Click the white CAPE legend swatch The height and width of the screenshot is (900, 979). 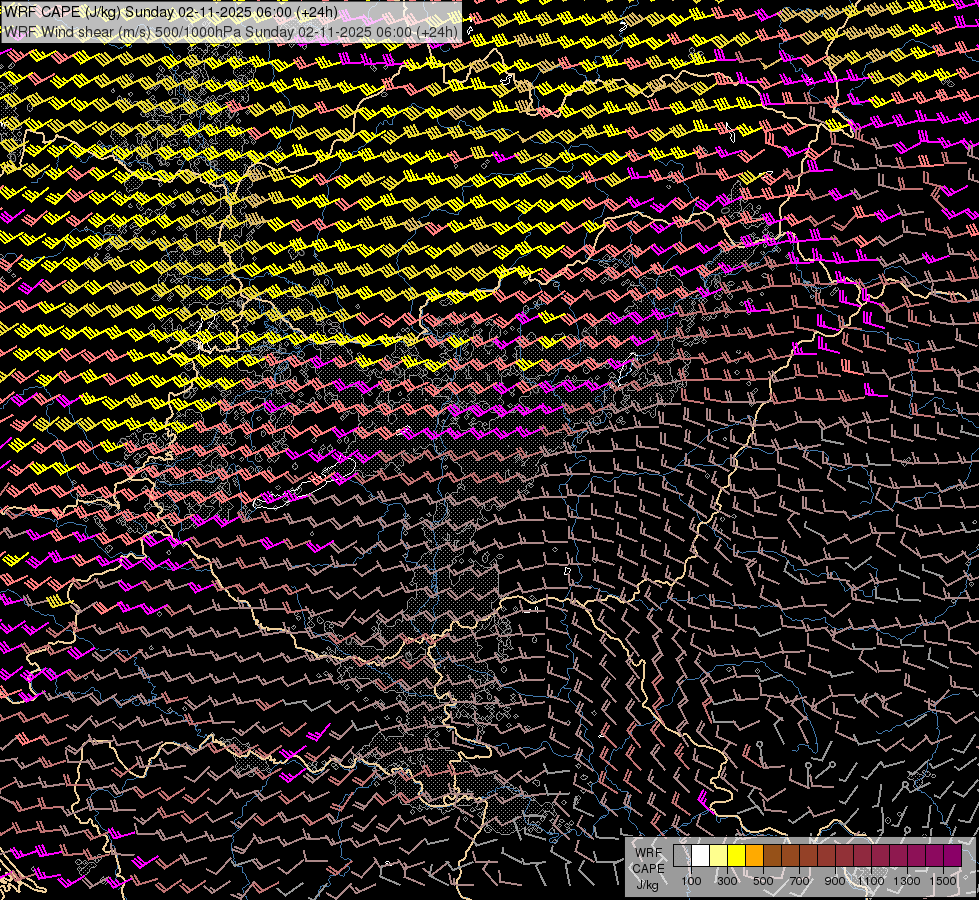(700, 856)
